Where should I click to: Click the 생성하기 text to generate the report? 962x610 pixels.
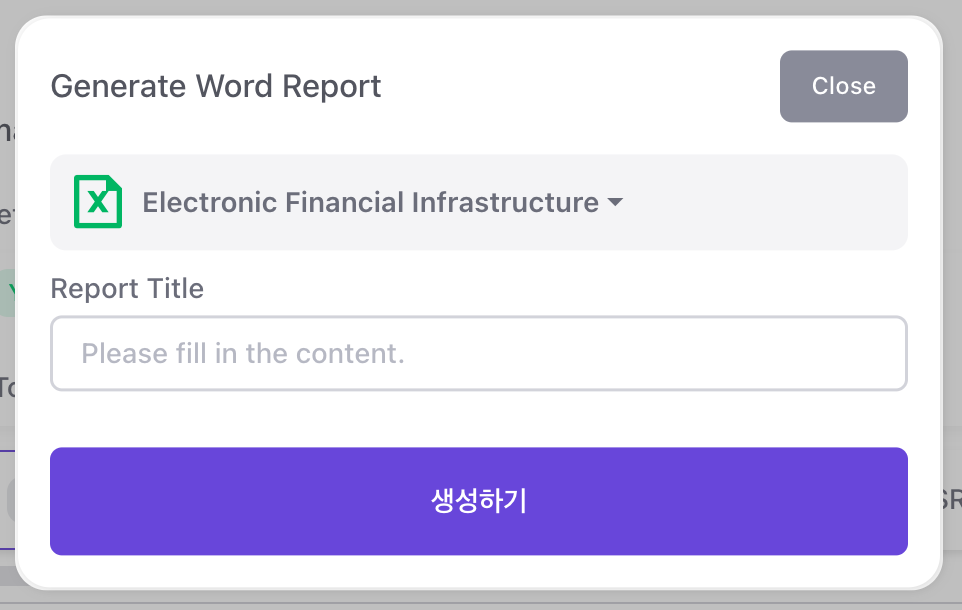479,501
